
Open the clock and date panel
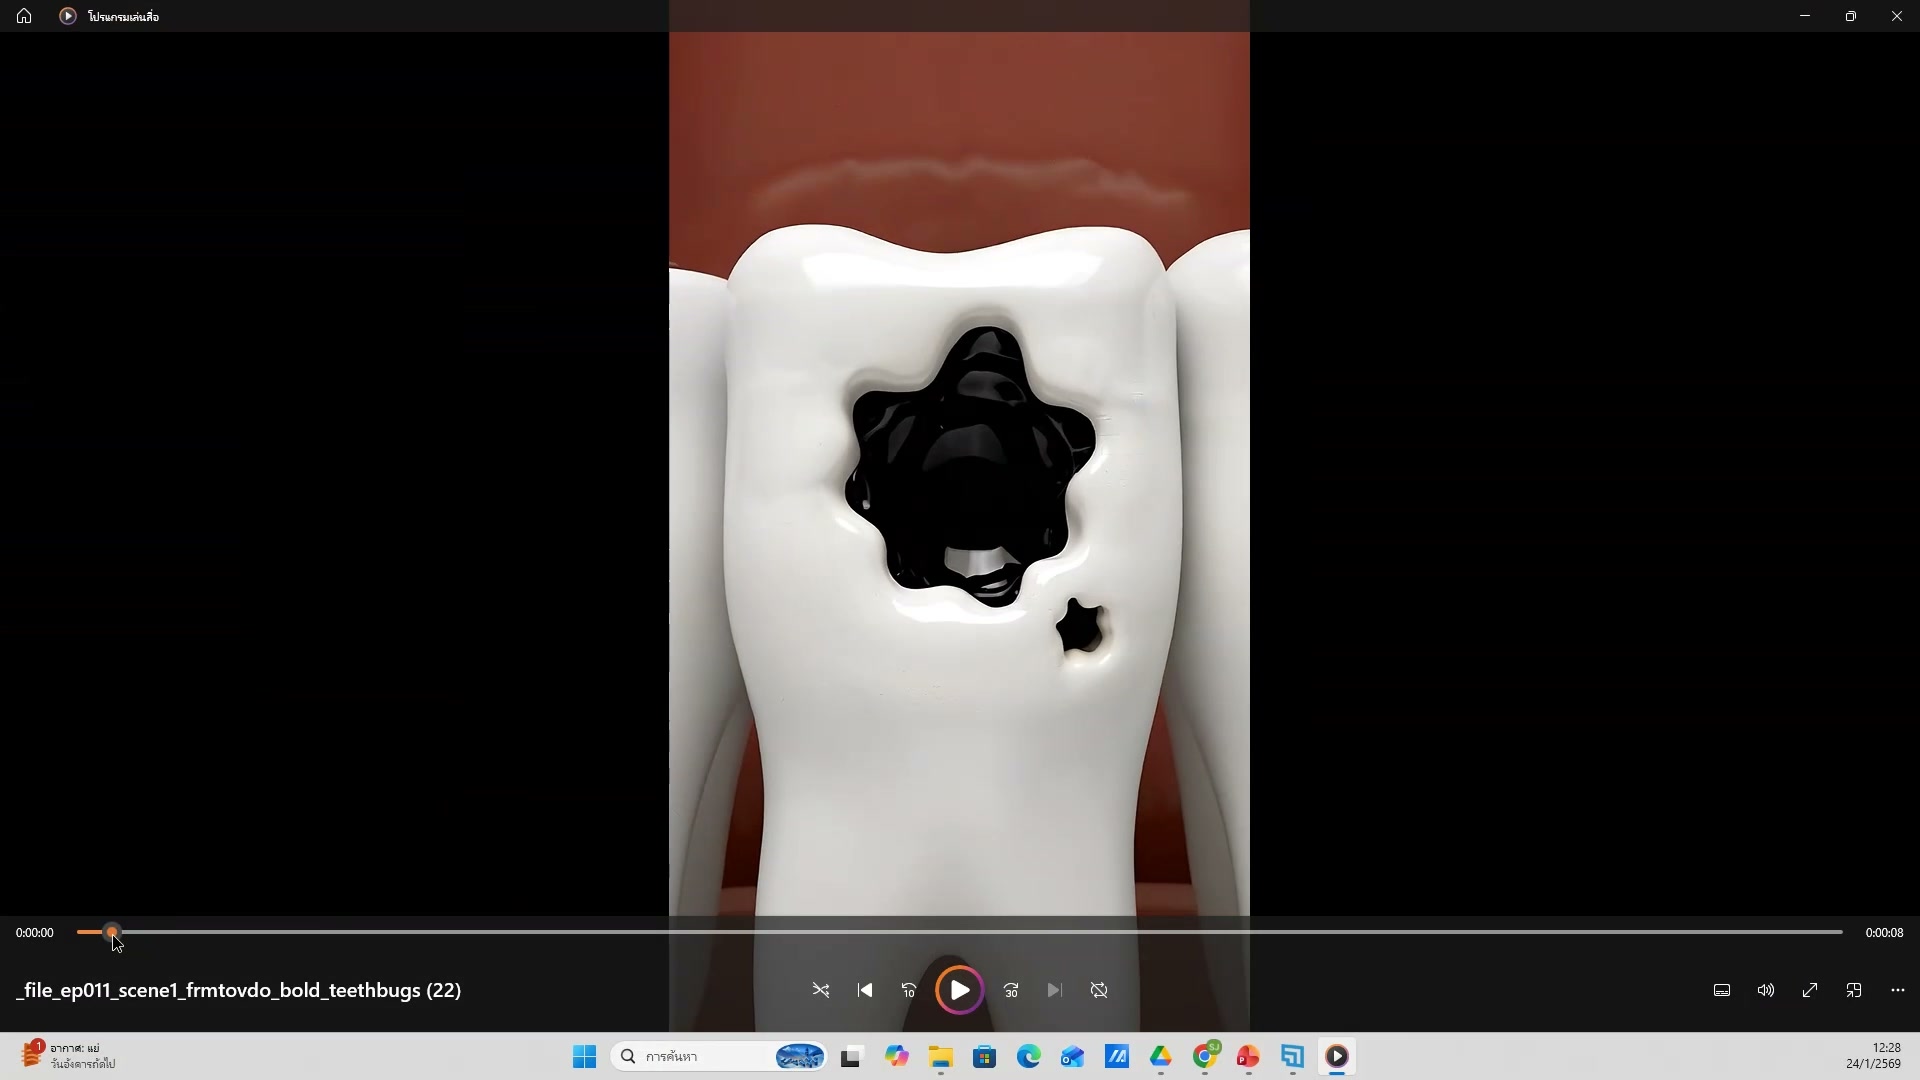tap(1873, 1056)
